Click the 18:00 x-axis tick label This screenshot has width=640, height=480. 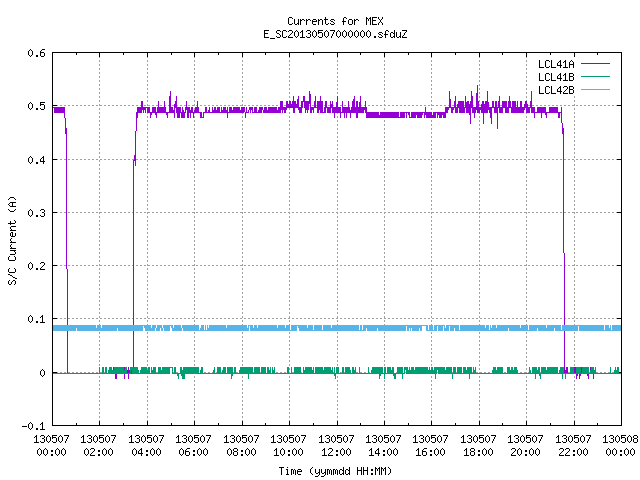click(x=478, y=452)
